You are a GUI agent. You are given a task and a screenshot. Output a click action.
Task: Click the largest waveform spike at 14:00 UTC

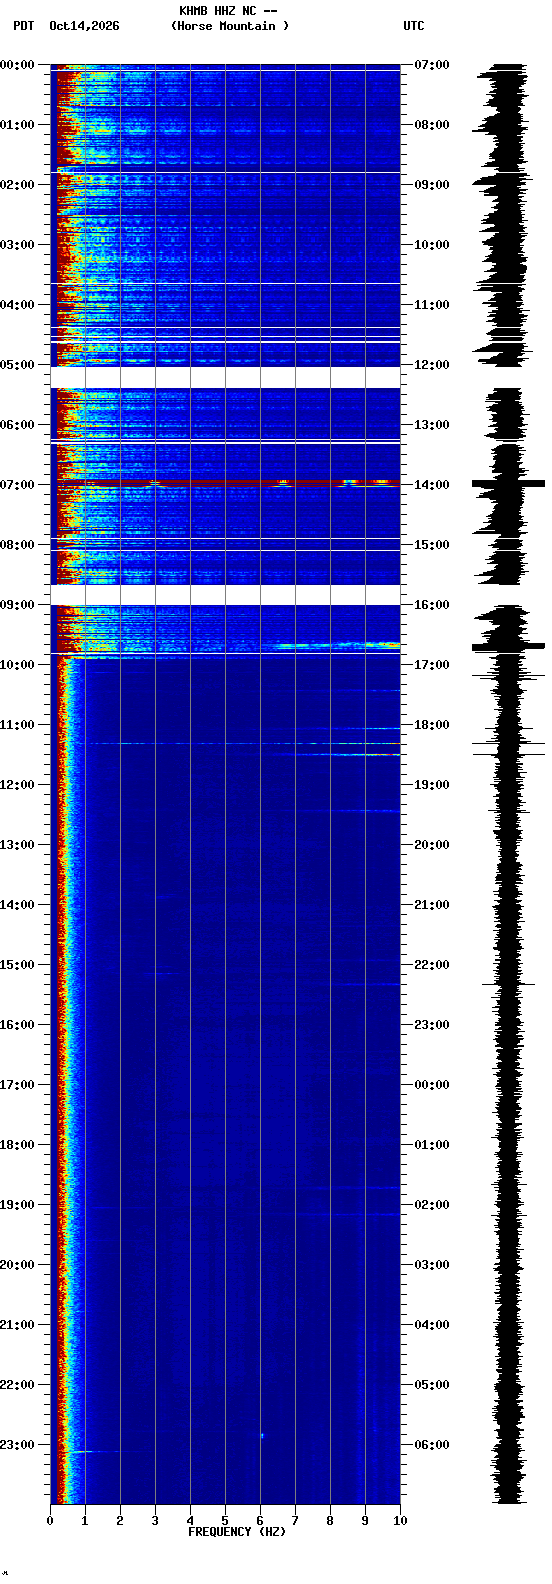(x=508, y=483)
